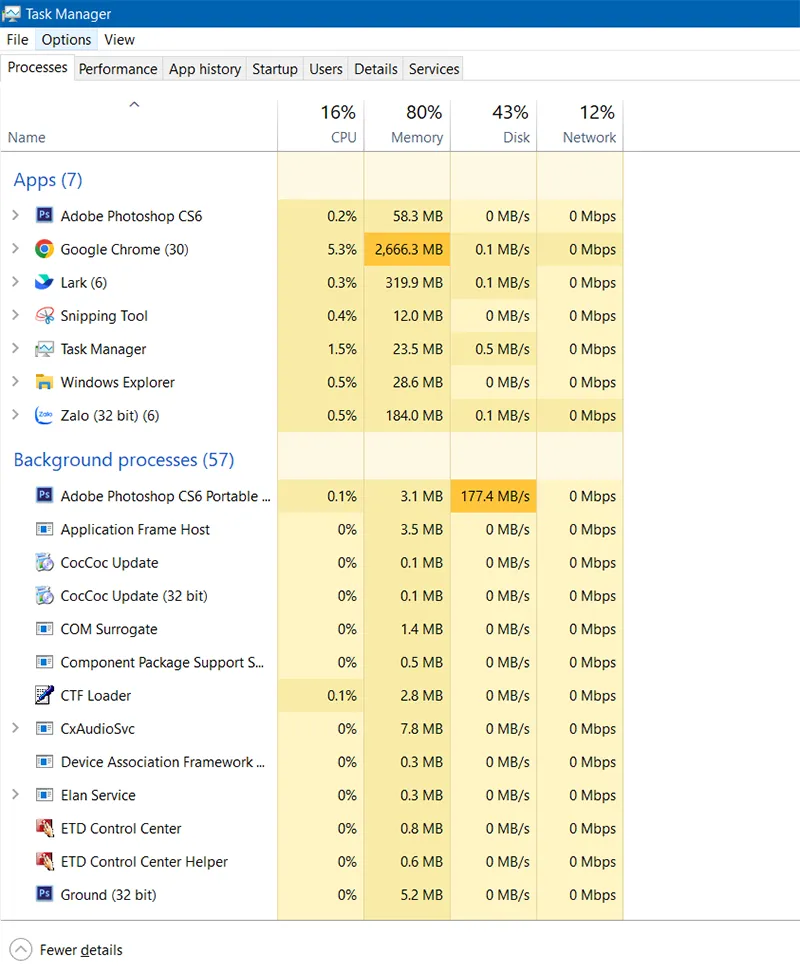
Task: Click the Lark app icon
Action: [x=44, y=282]
